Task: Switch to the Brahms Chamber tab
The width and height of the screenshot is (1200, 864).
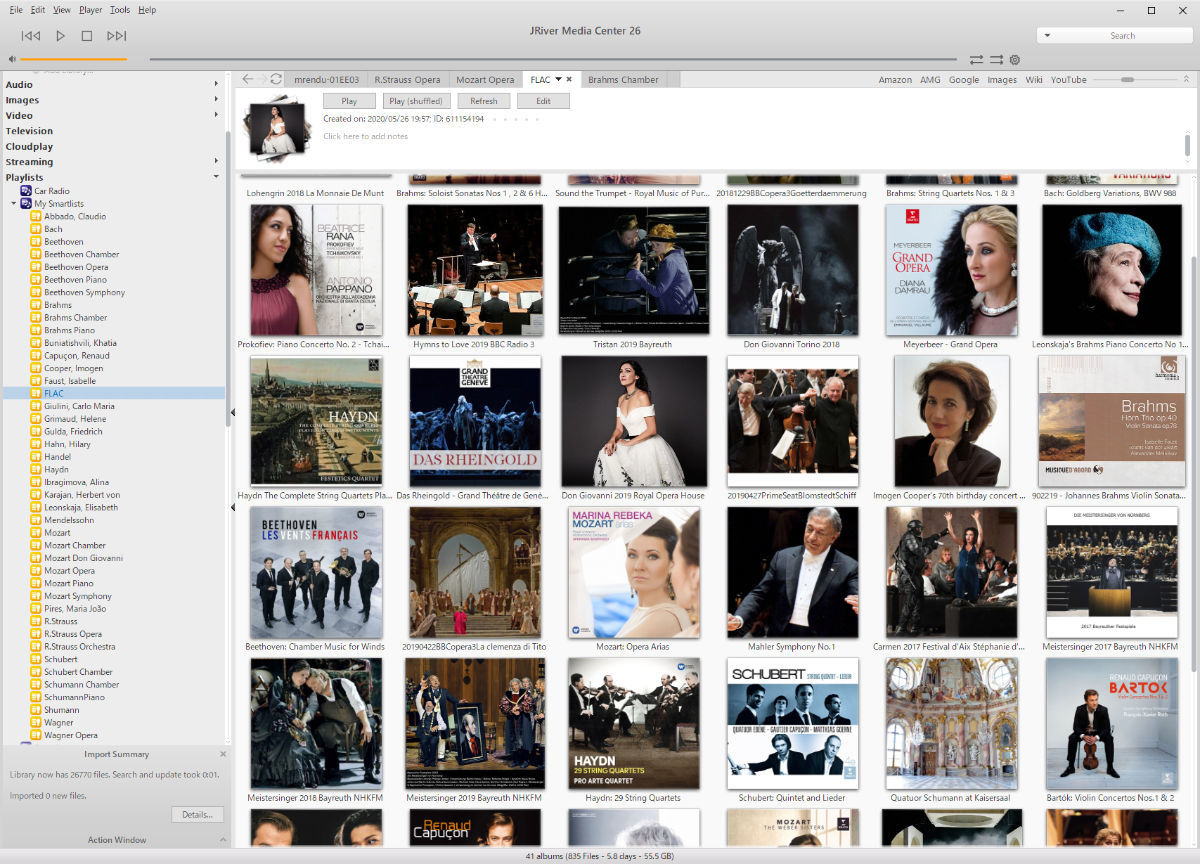Action: 623,80
